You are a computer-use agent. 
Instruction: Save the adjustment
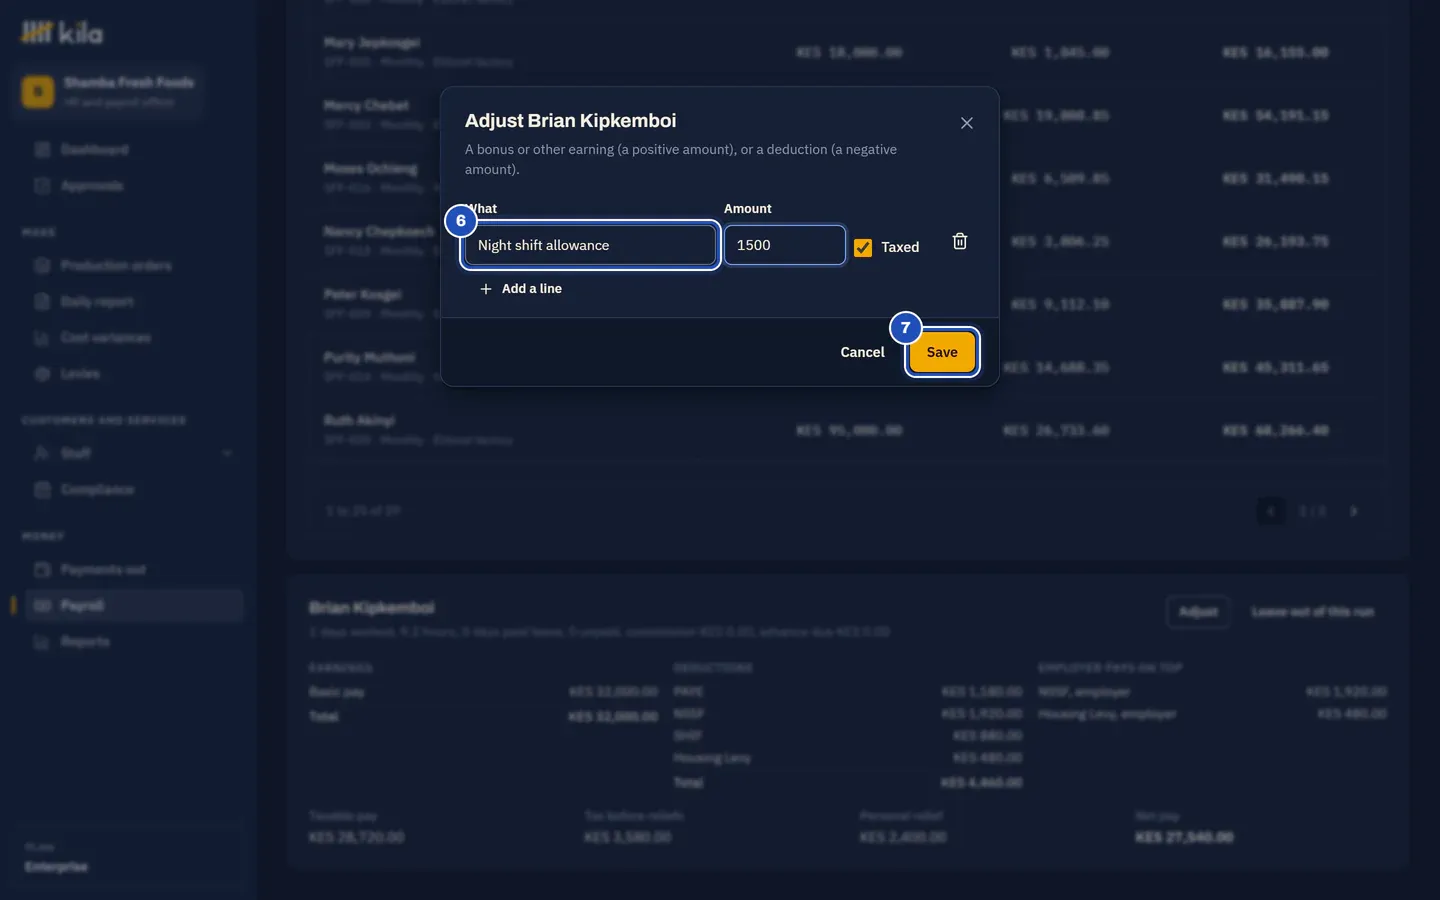click(x=942, y=352)
